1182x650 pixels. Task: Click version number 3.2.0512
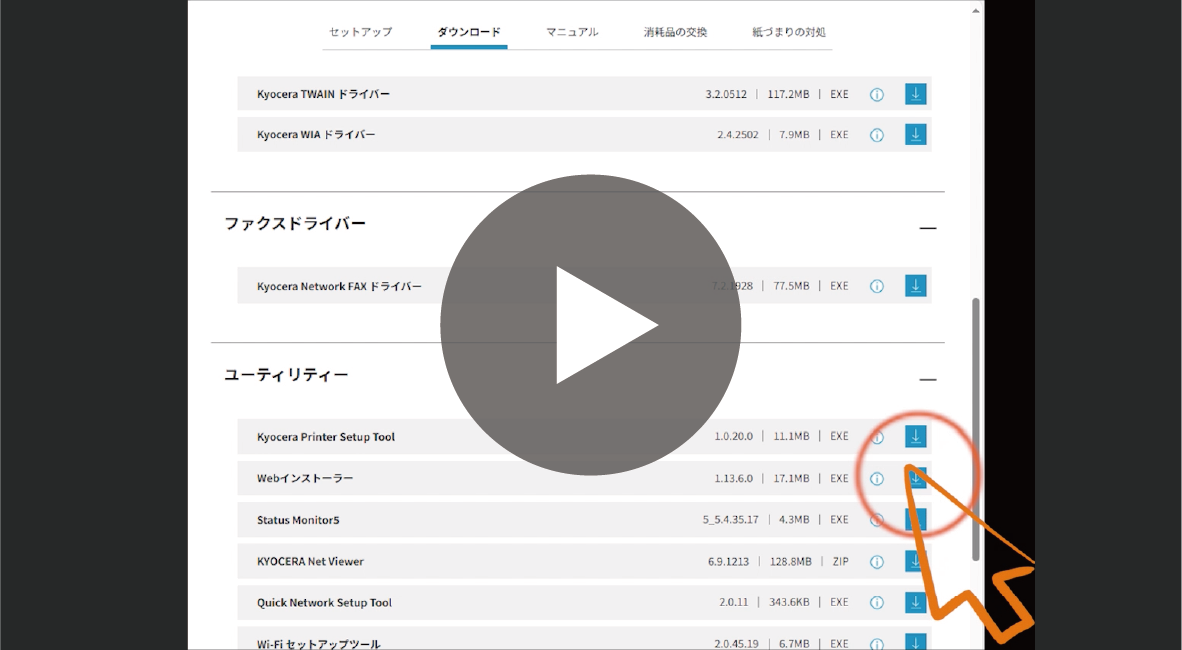coord(726,94)
